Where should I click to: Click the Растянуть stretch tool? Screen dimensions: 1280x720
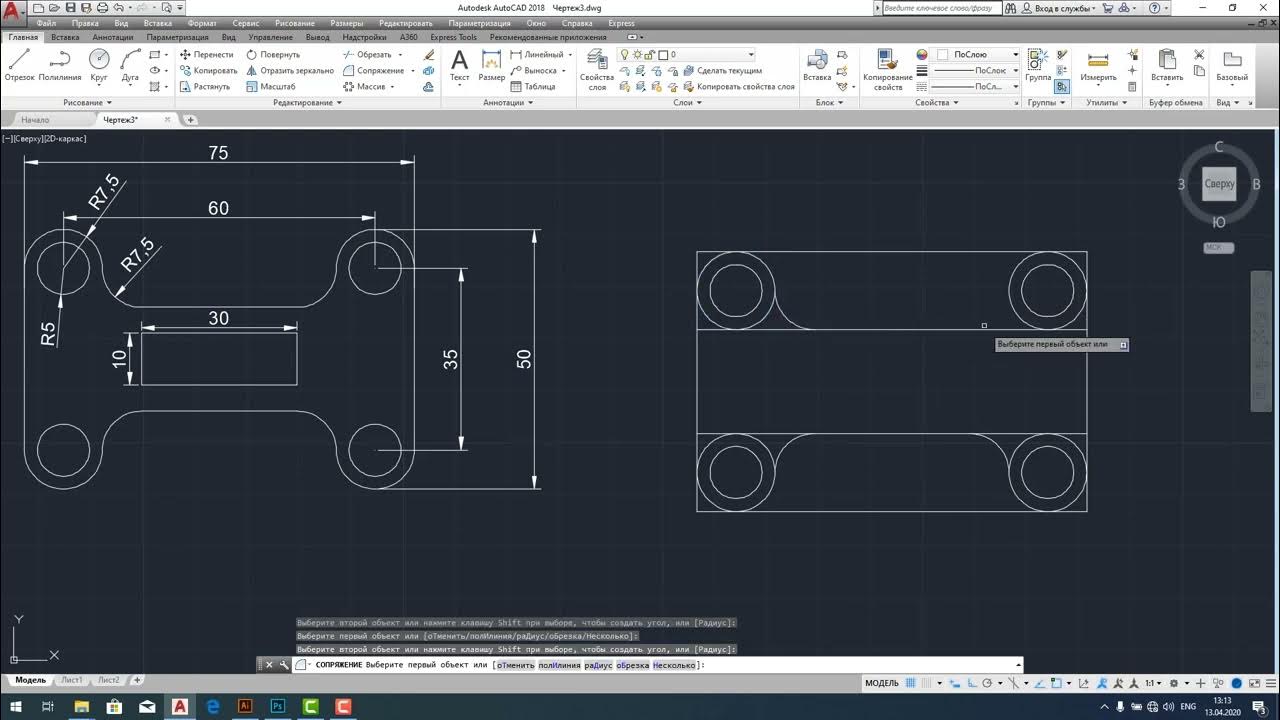(205, 87)
